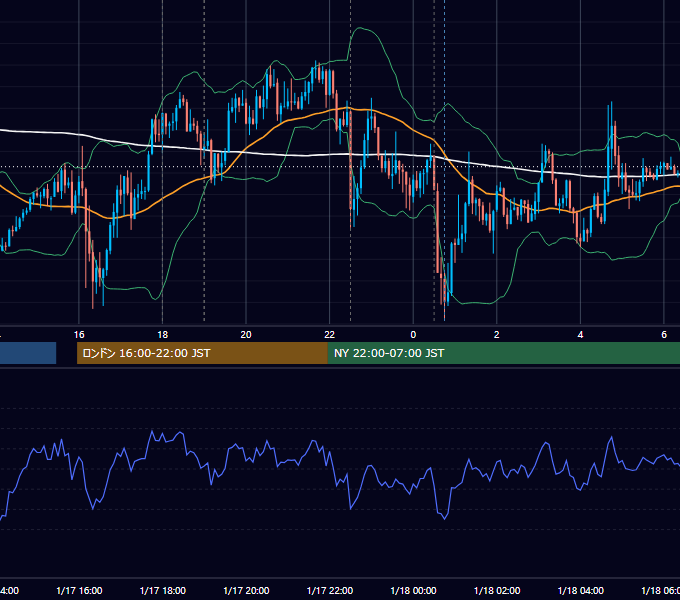Click the London 16:00-22:00 JST session bar

pos(202,353)
